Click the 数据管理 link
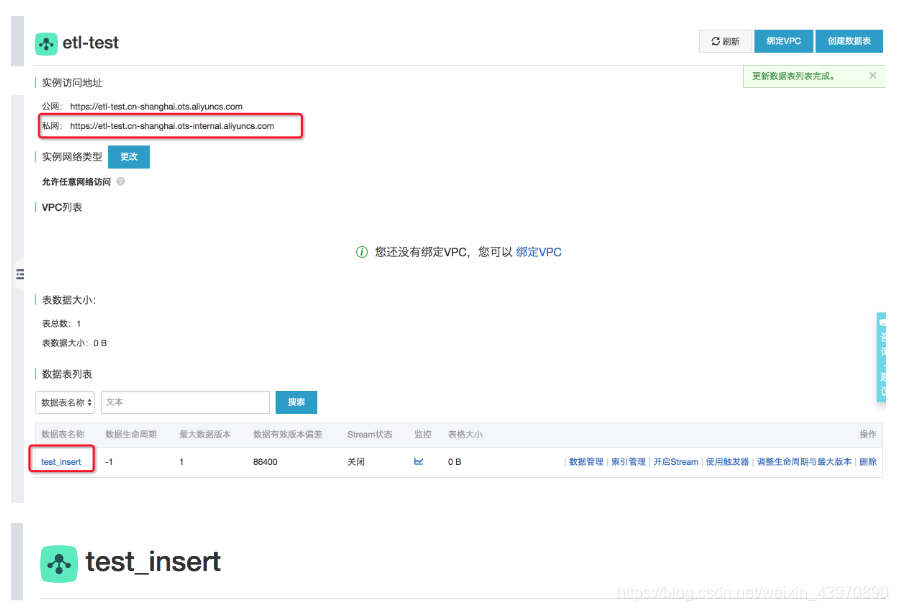 pyautogui.click(x=586, y=462)
